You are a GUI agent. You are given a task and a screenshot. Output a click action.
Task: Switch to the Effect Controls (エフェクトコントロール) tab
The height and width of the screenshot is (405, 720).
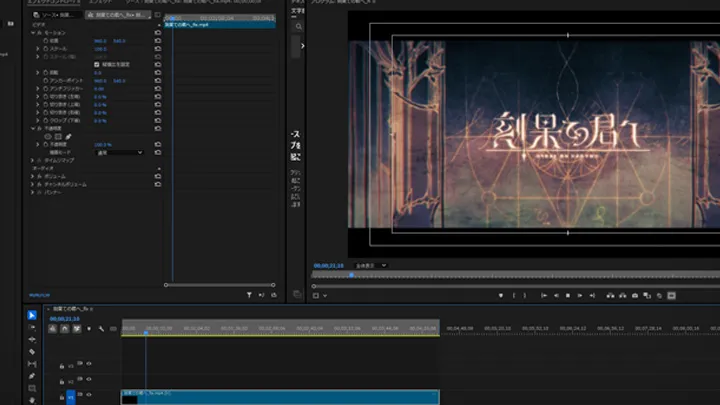pos(54,2)
